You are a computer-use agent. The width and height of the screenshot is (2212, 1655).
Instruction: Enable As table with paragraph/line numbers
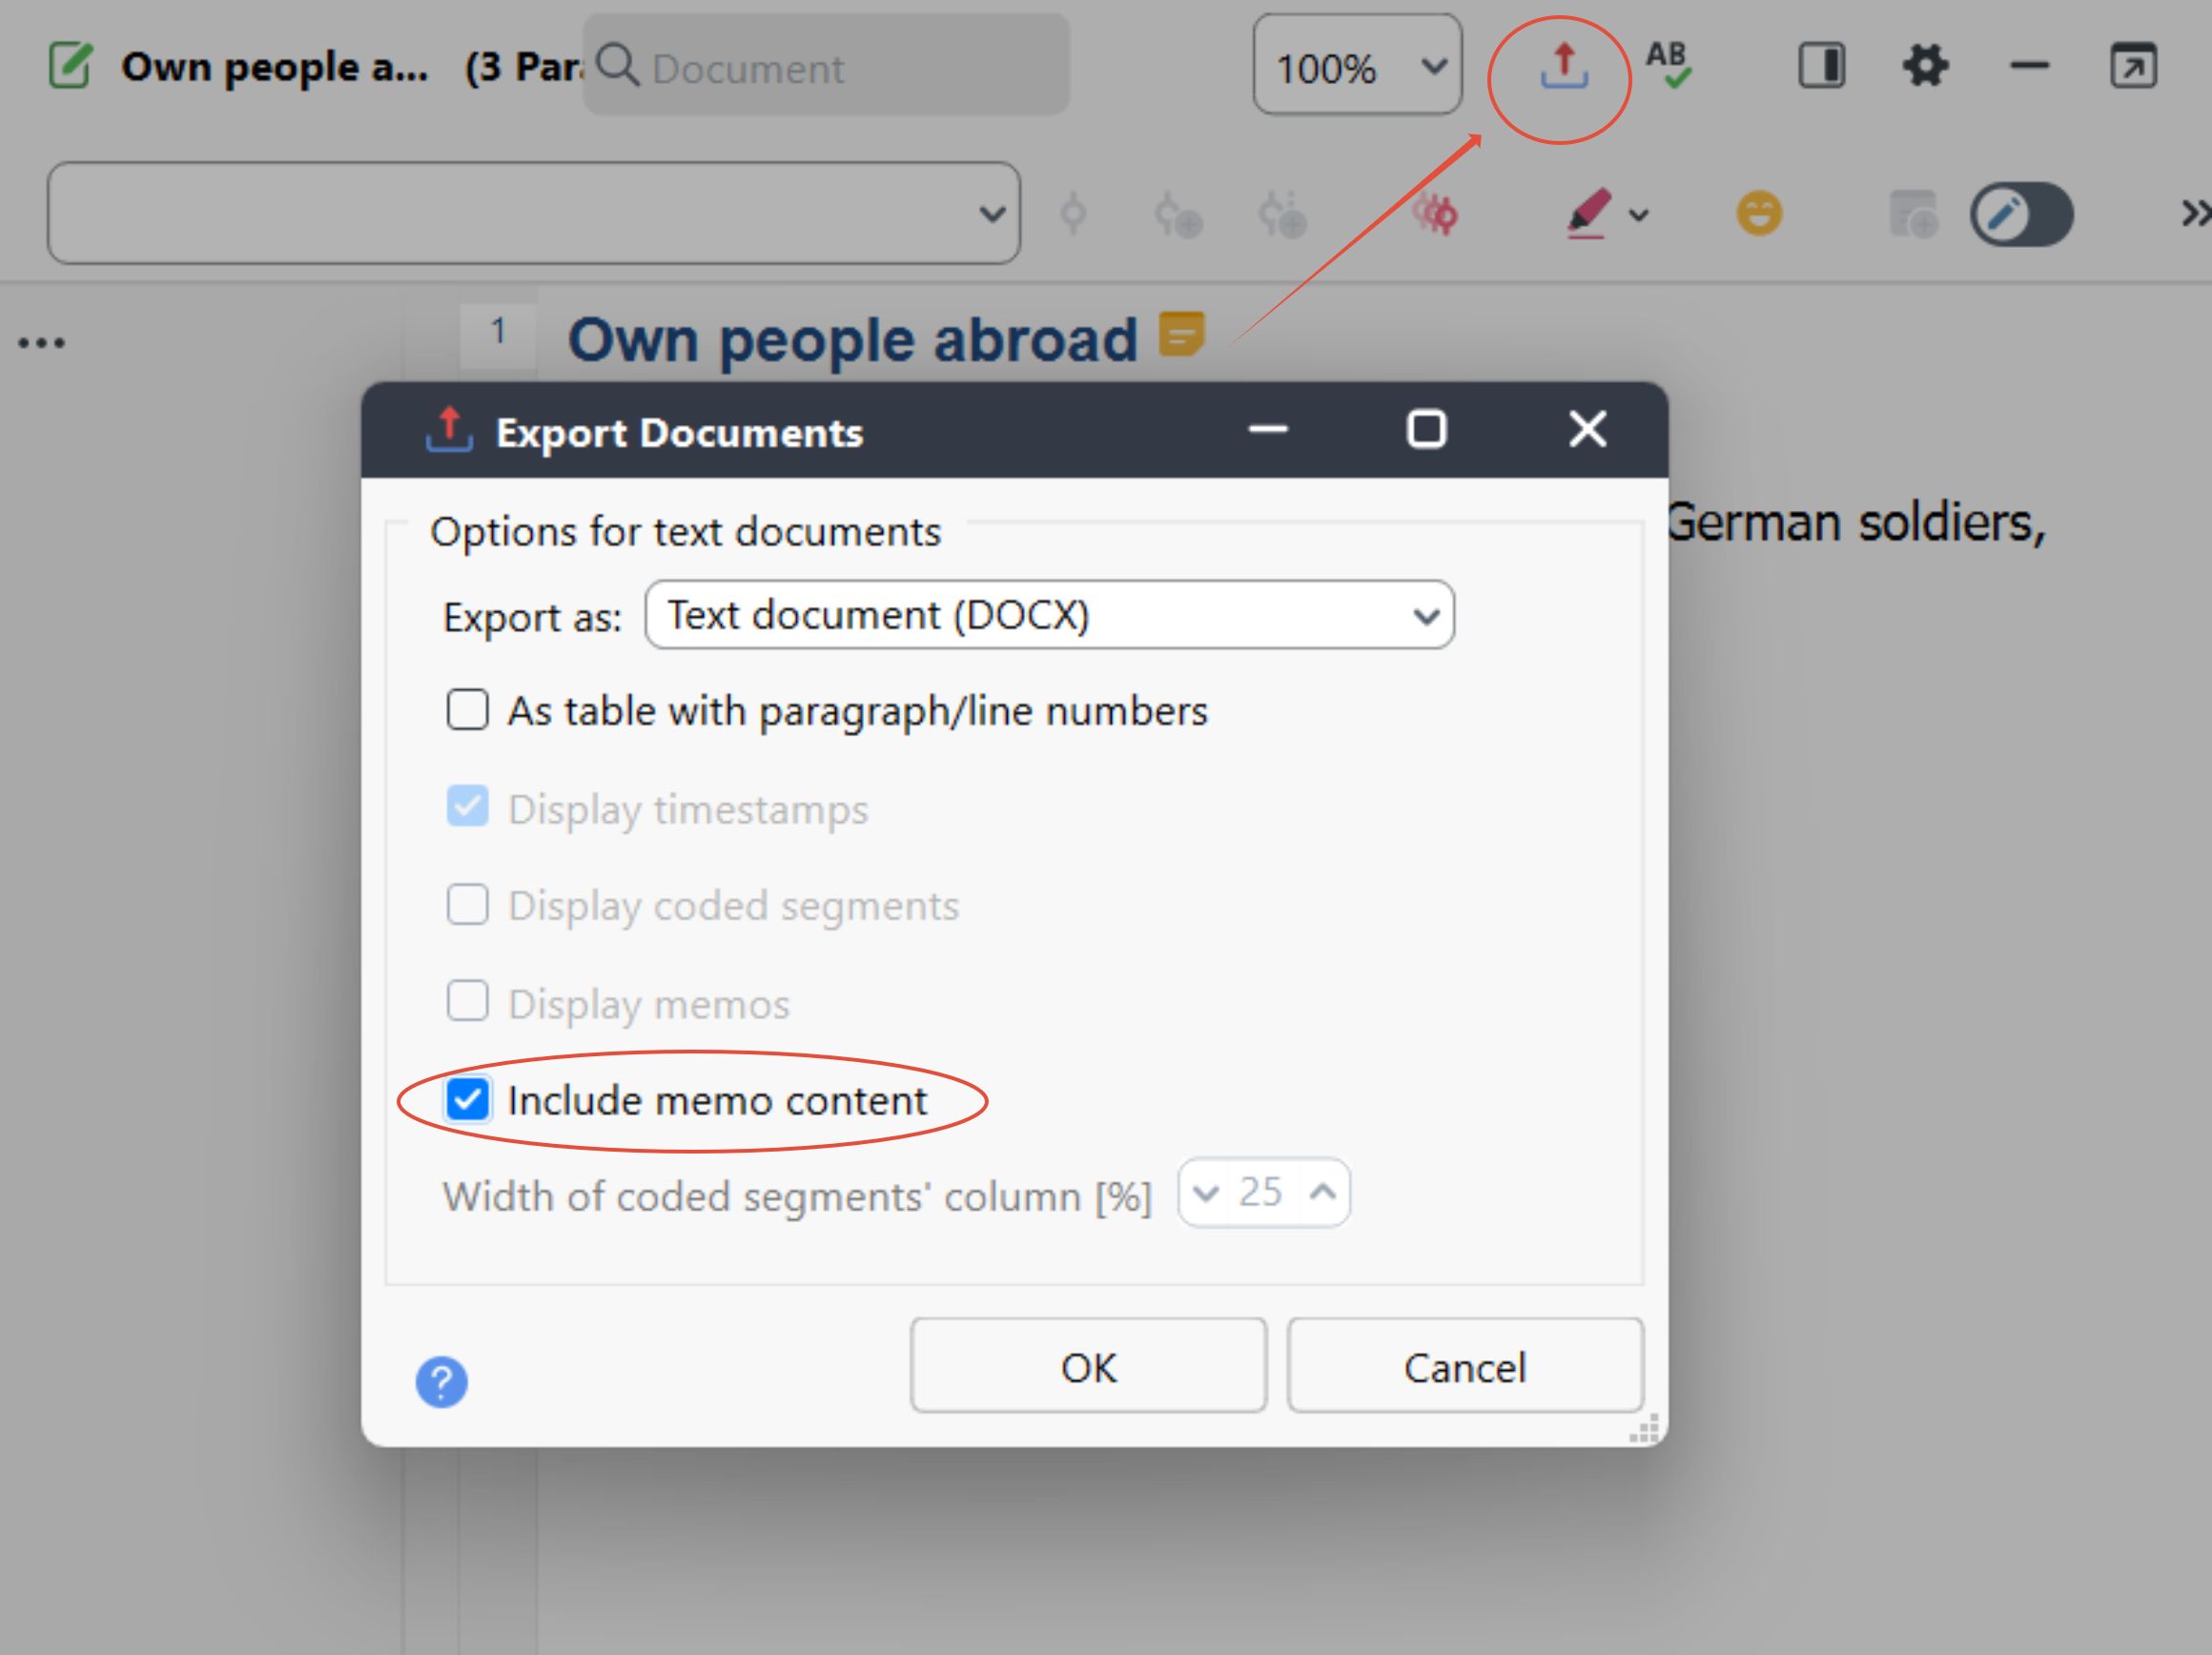pyautogui.click(x=468, y=710)
